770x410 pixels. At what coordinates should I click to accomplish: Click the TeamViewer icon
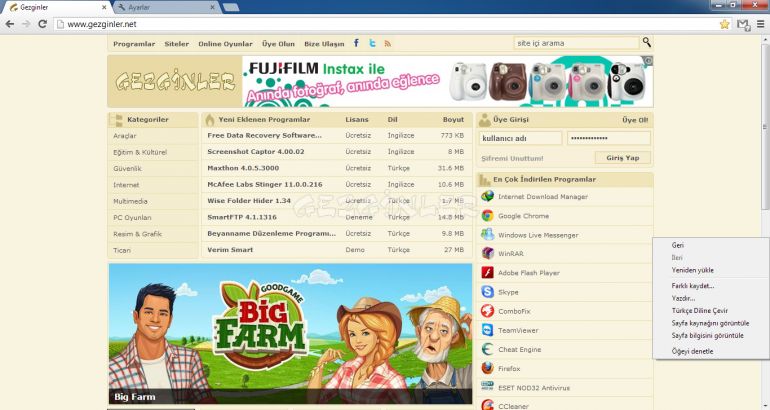pos(487,330)
